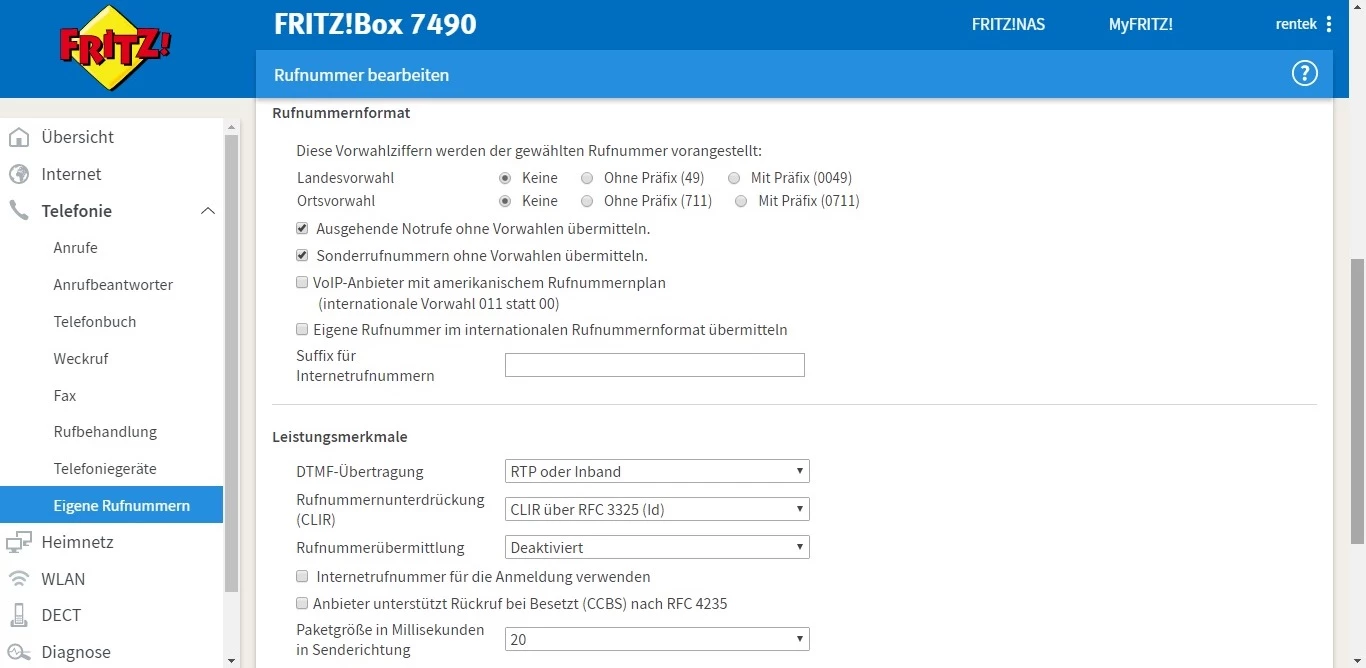Click the Heimnetz network icon

click(x=19, y=542)
